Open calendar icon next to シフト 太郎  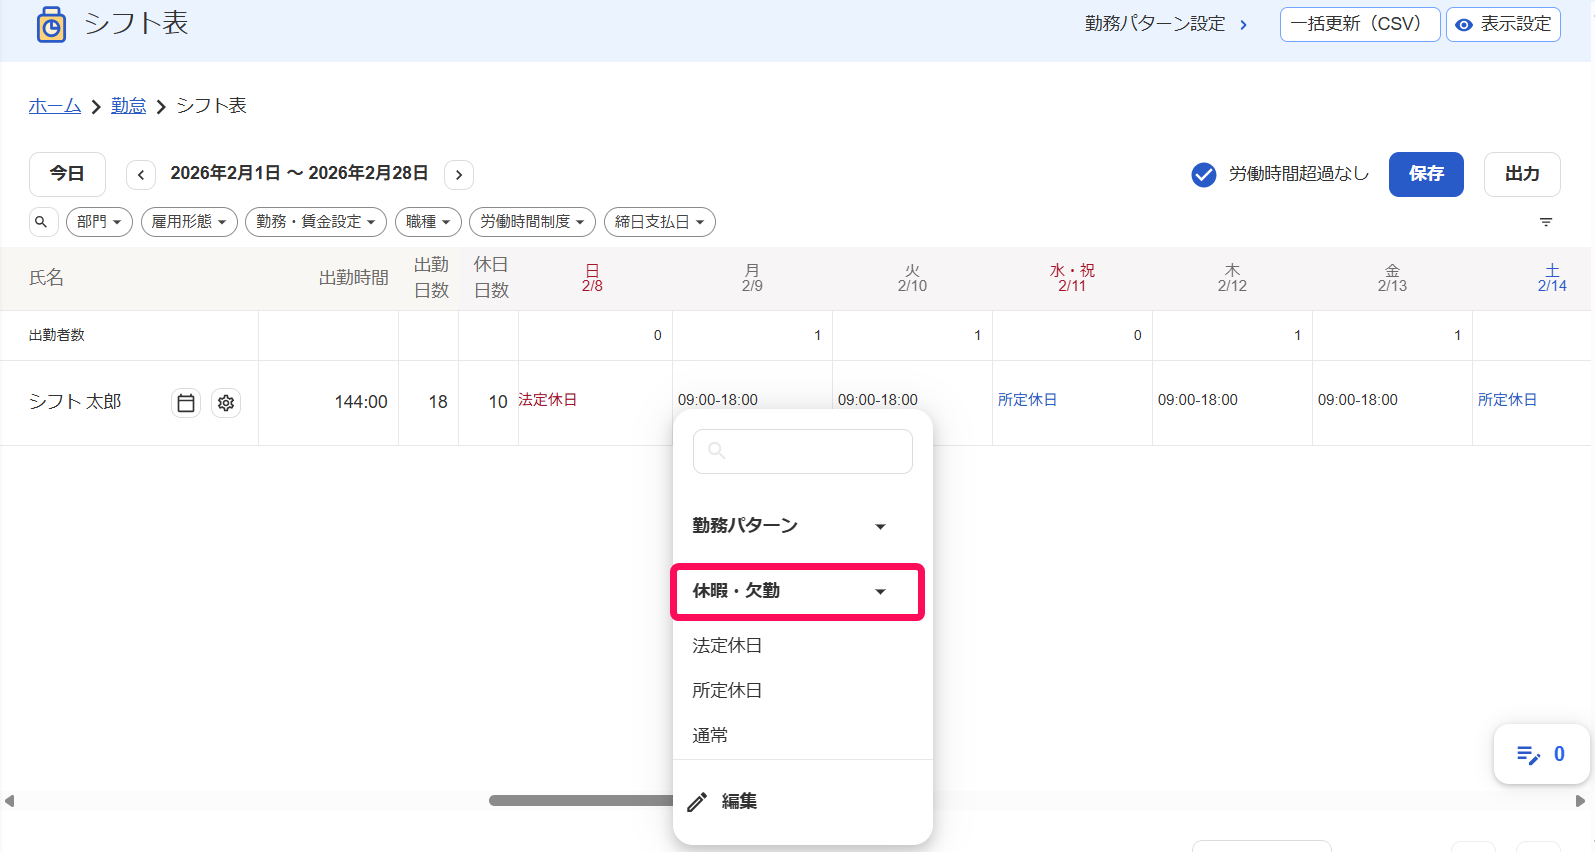tap(186, 403)
